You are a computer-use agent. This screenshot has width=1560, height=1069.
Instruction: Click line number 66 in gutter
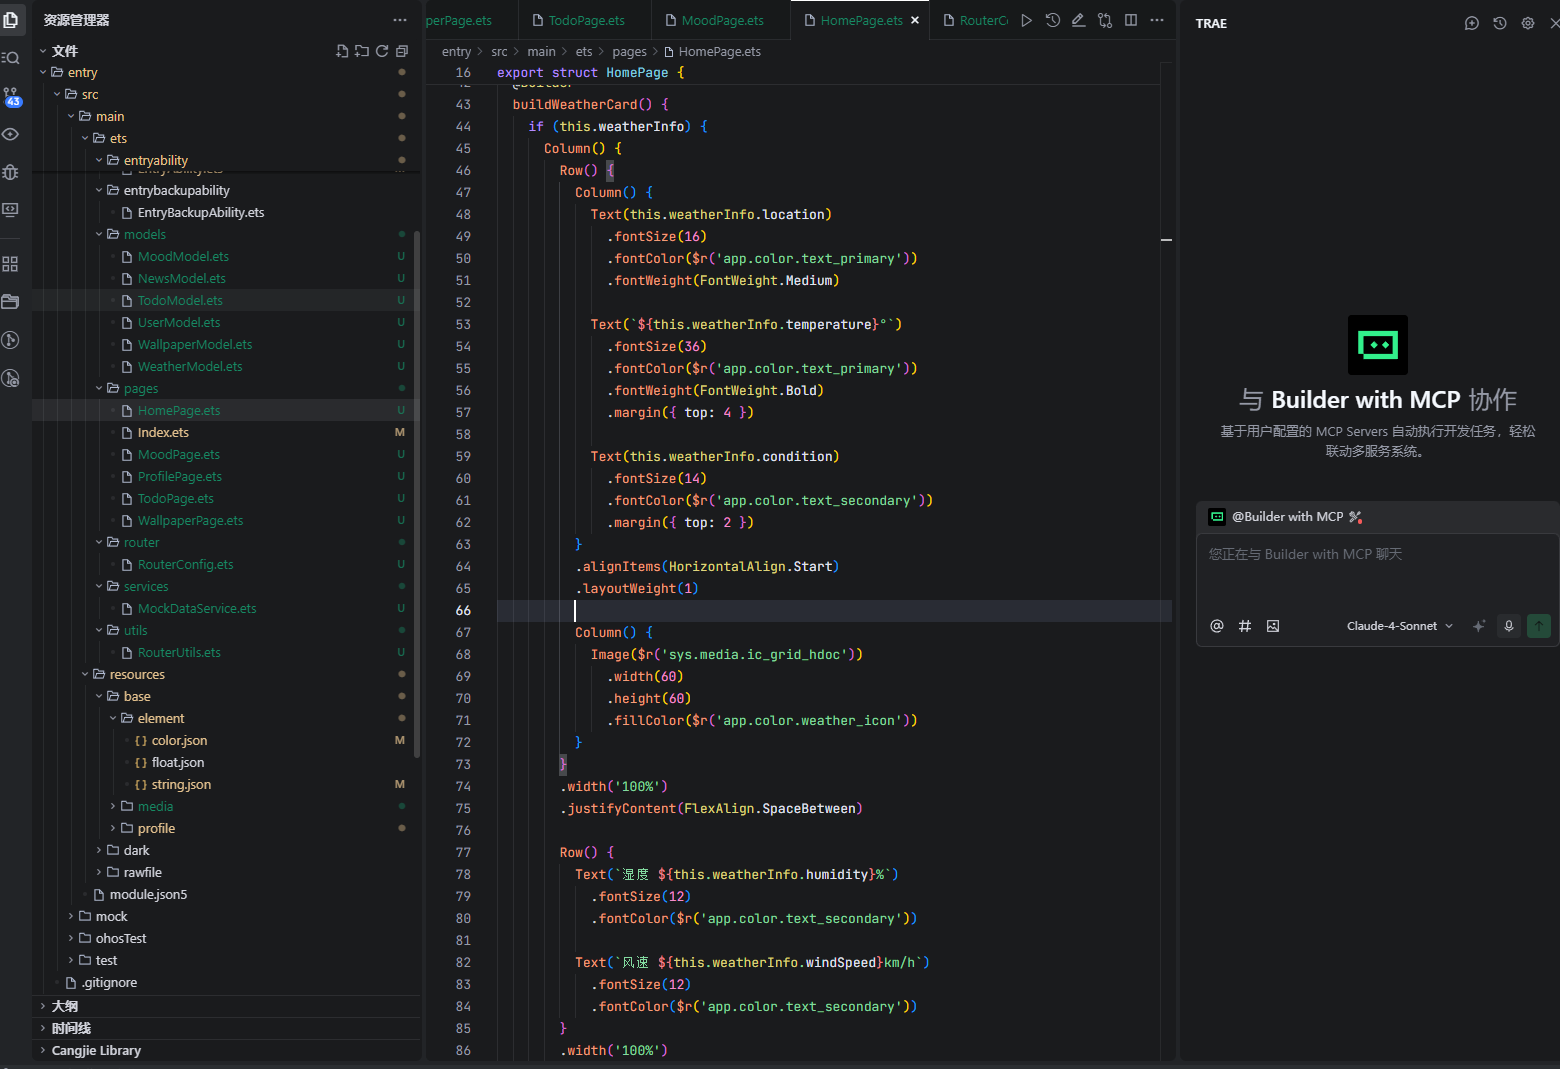tap(463, 611)
